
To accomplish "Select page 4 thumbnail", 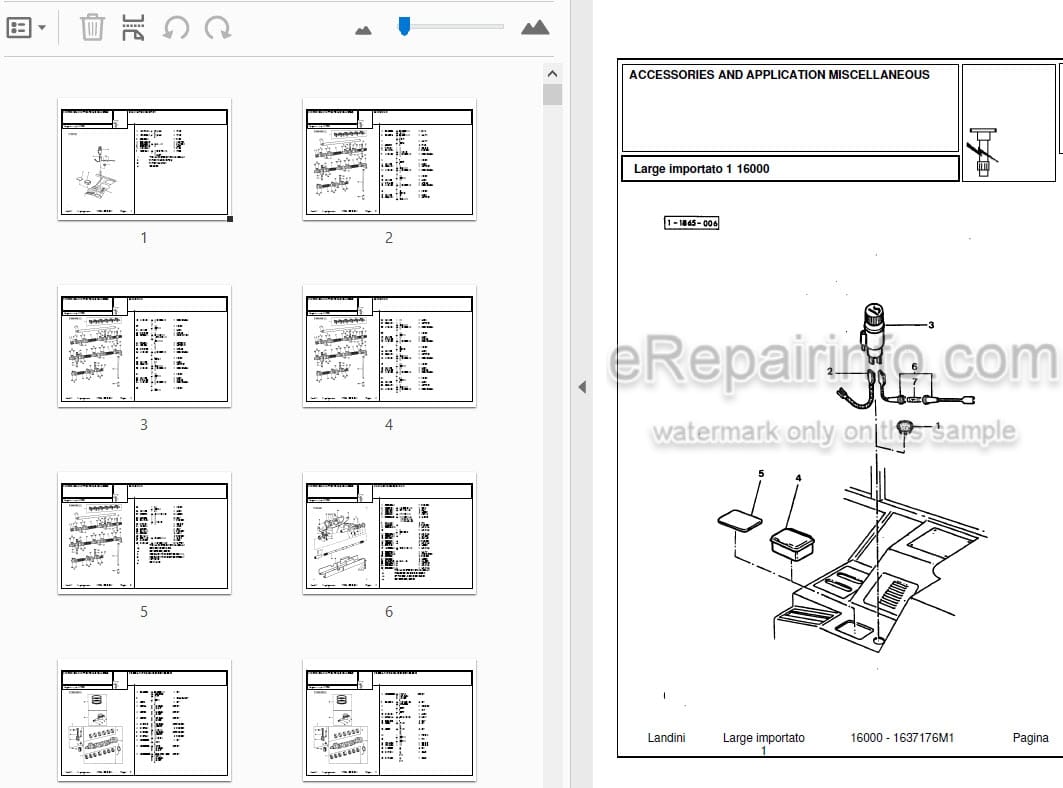I will pyautogui.click(x=389, y=346).
